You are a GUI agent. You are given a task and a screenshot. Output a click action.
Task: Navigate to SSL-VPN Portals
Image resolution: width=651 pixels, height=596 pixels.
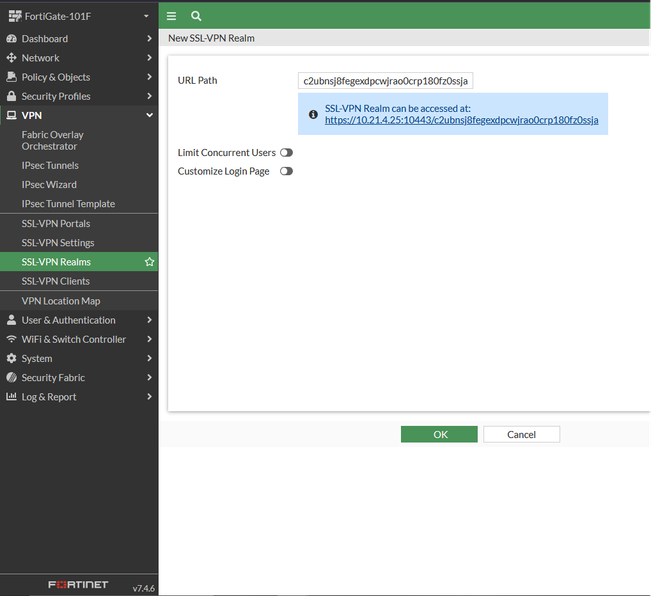79,223
